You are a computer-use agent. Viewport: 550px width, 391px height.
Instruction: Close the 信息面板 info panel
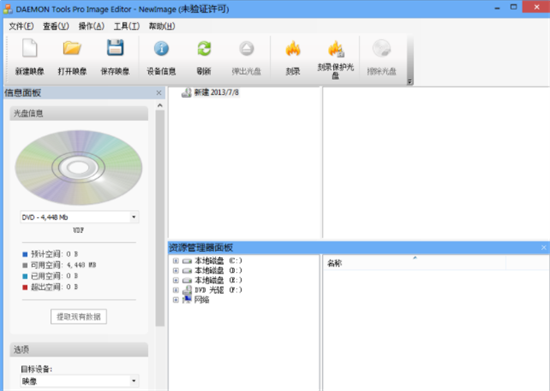pos(159,93)
